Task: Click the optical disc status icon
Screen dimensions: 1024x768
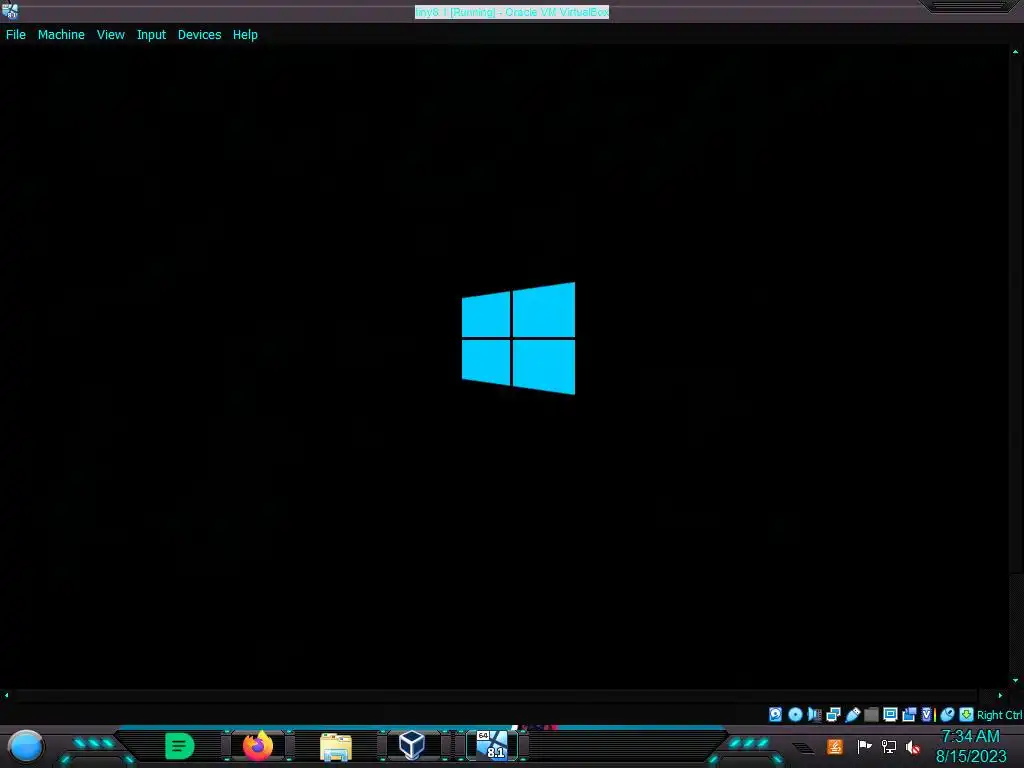Action: (795, 714)
